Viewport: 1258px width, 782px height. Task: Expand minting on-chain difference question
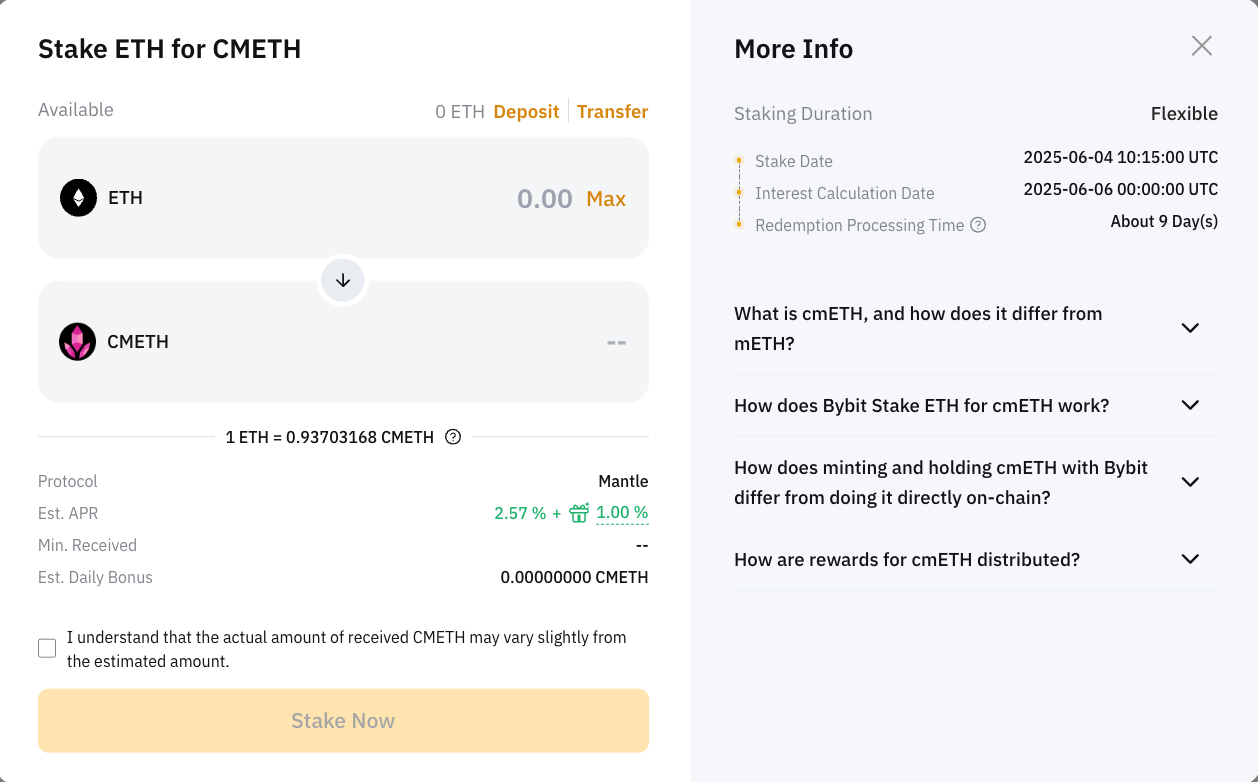tap(1189, 482)
